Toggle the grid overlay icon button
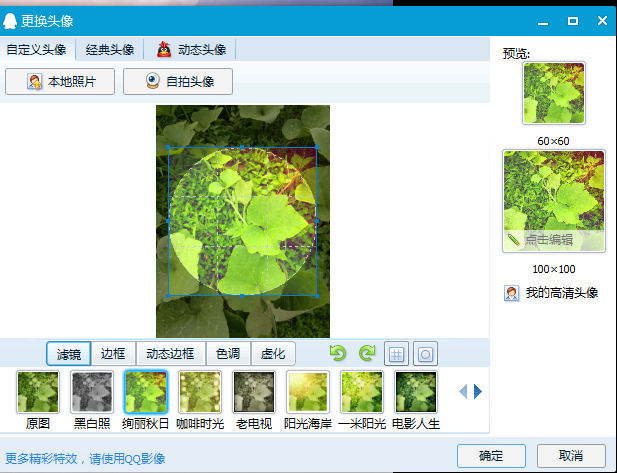The height and width of the screenshot is (473, 617). (x=396, y=354)
